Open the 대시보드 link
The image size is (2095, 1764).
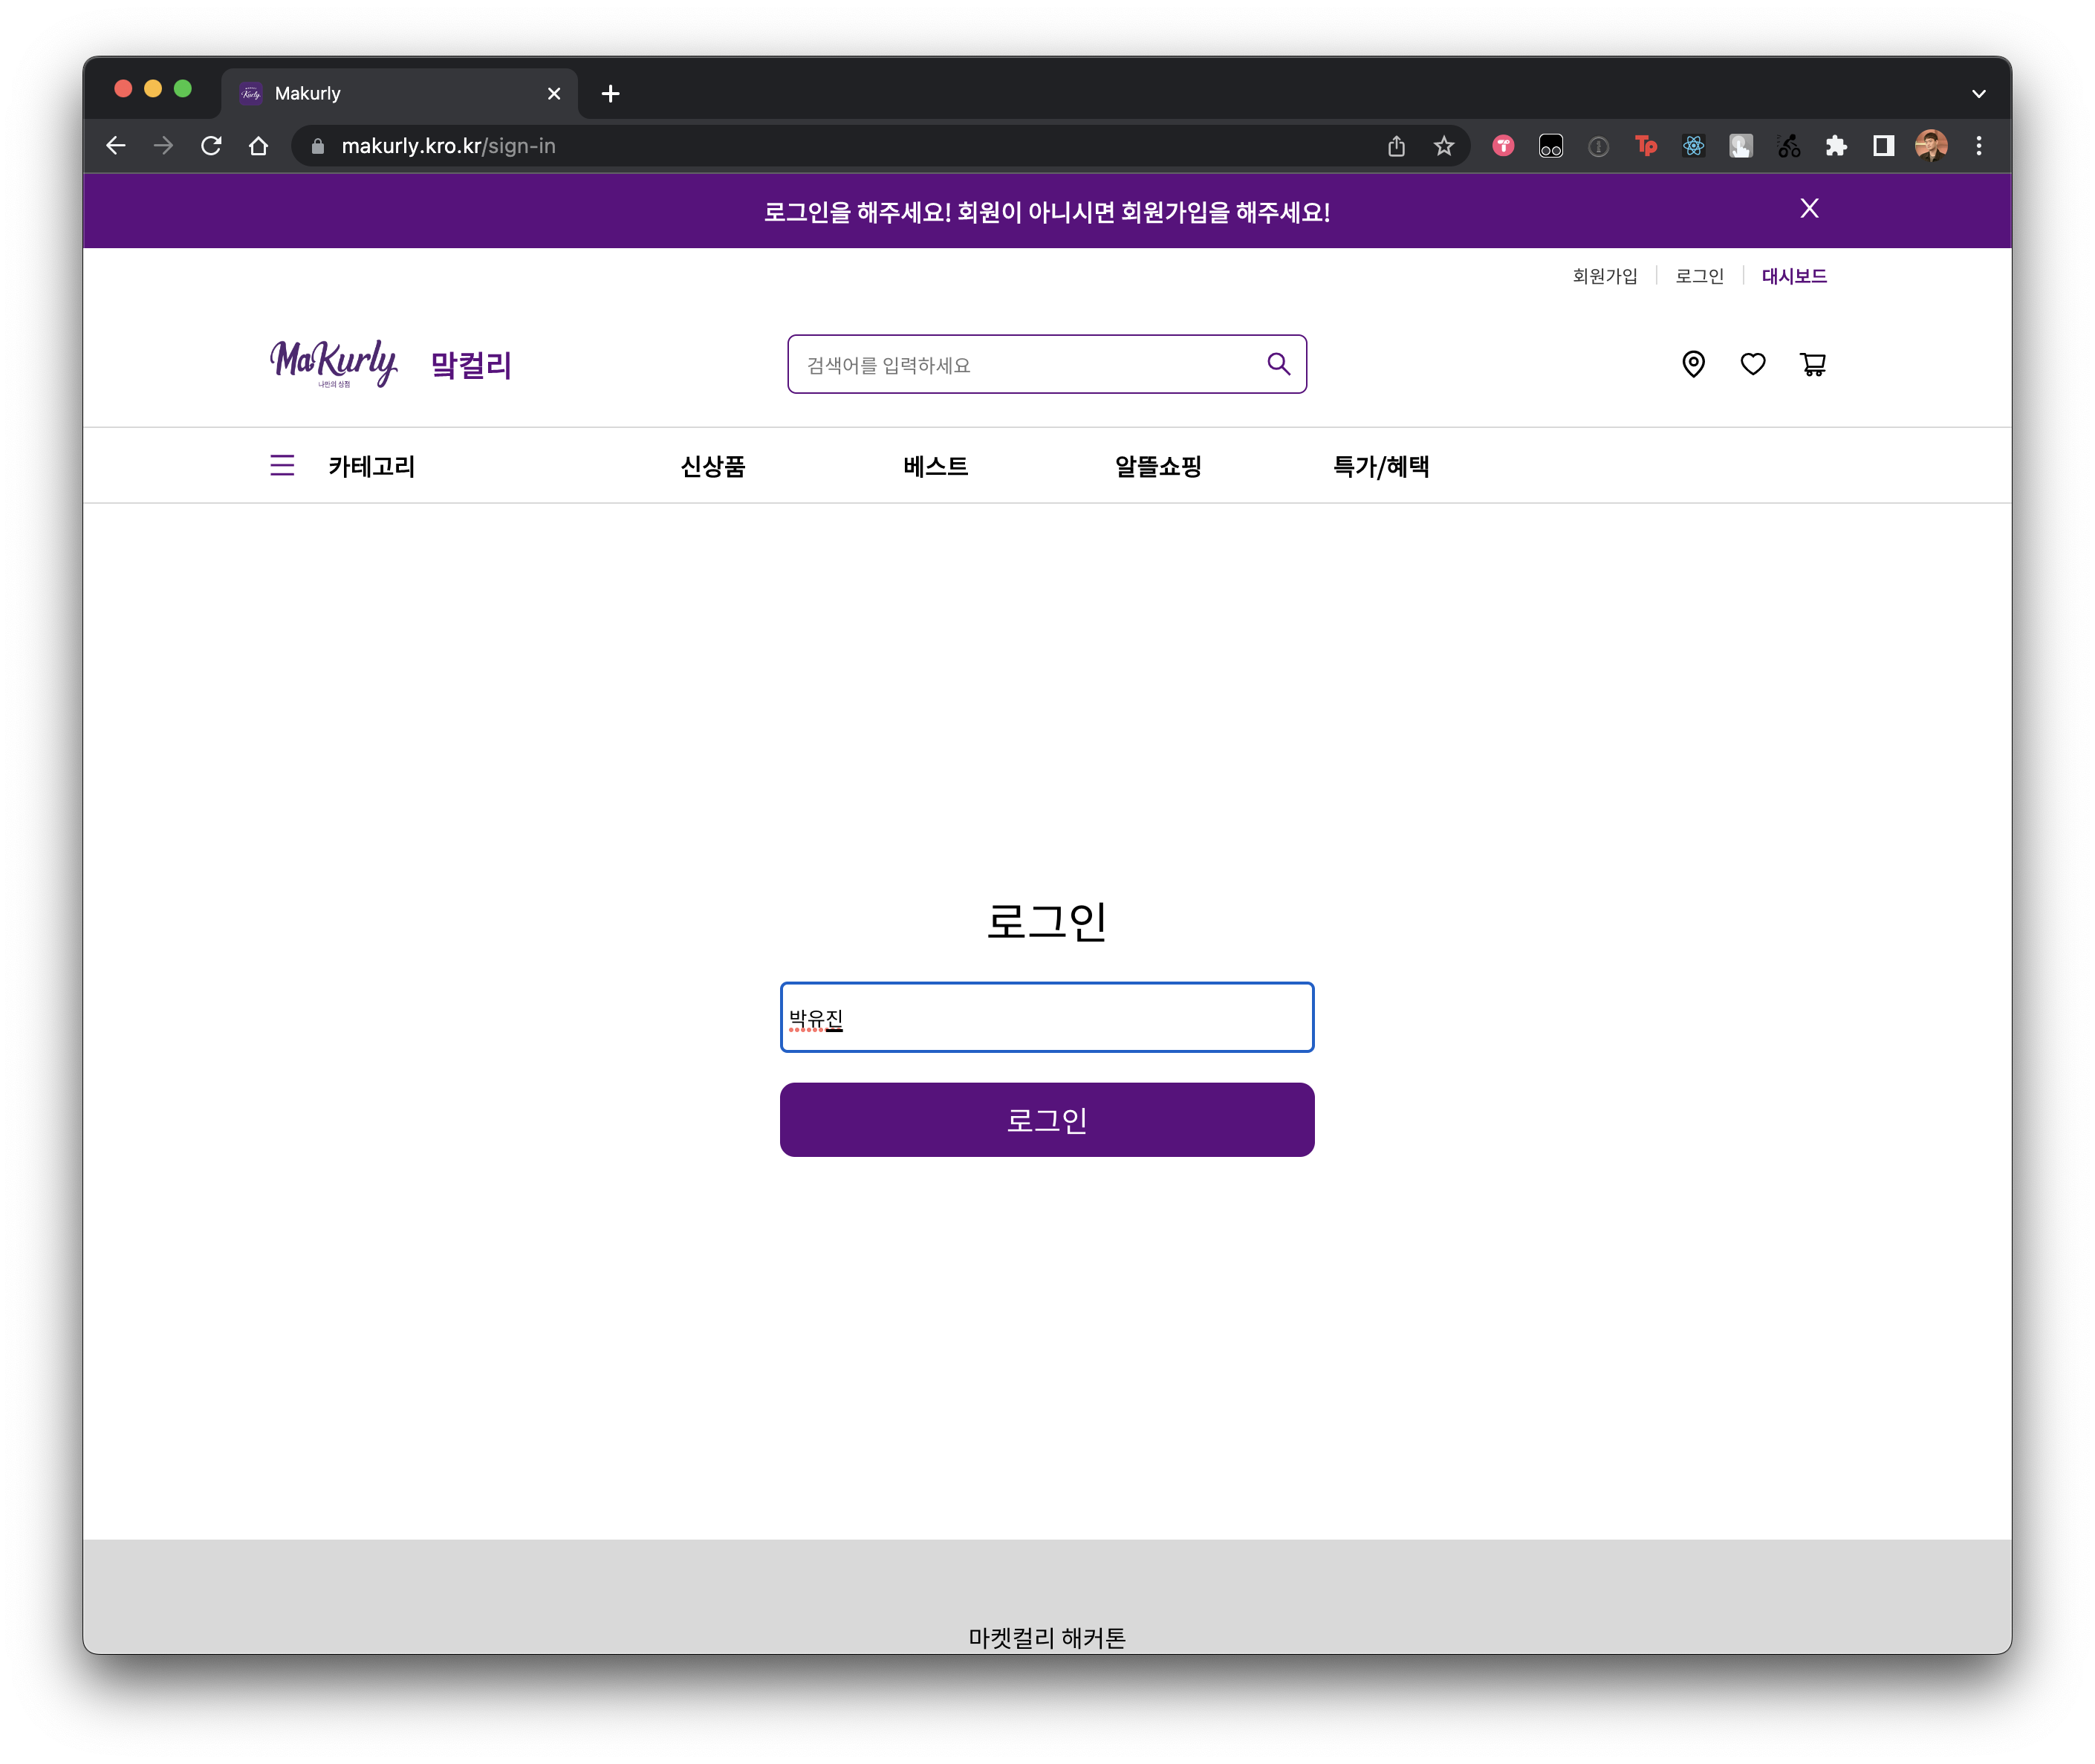click(1793, 276)
